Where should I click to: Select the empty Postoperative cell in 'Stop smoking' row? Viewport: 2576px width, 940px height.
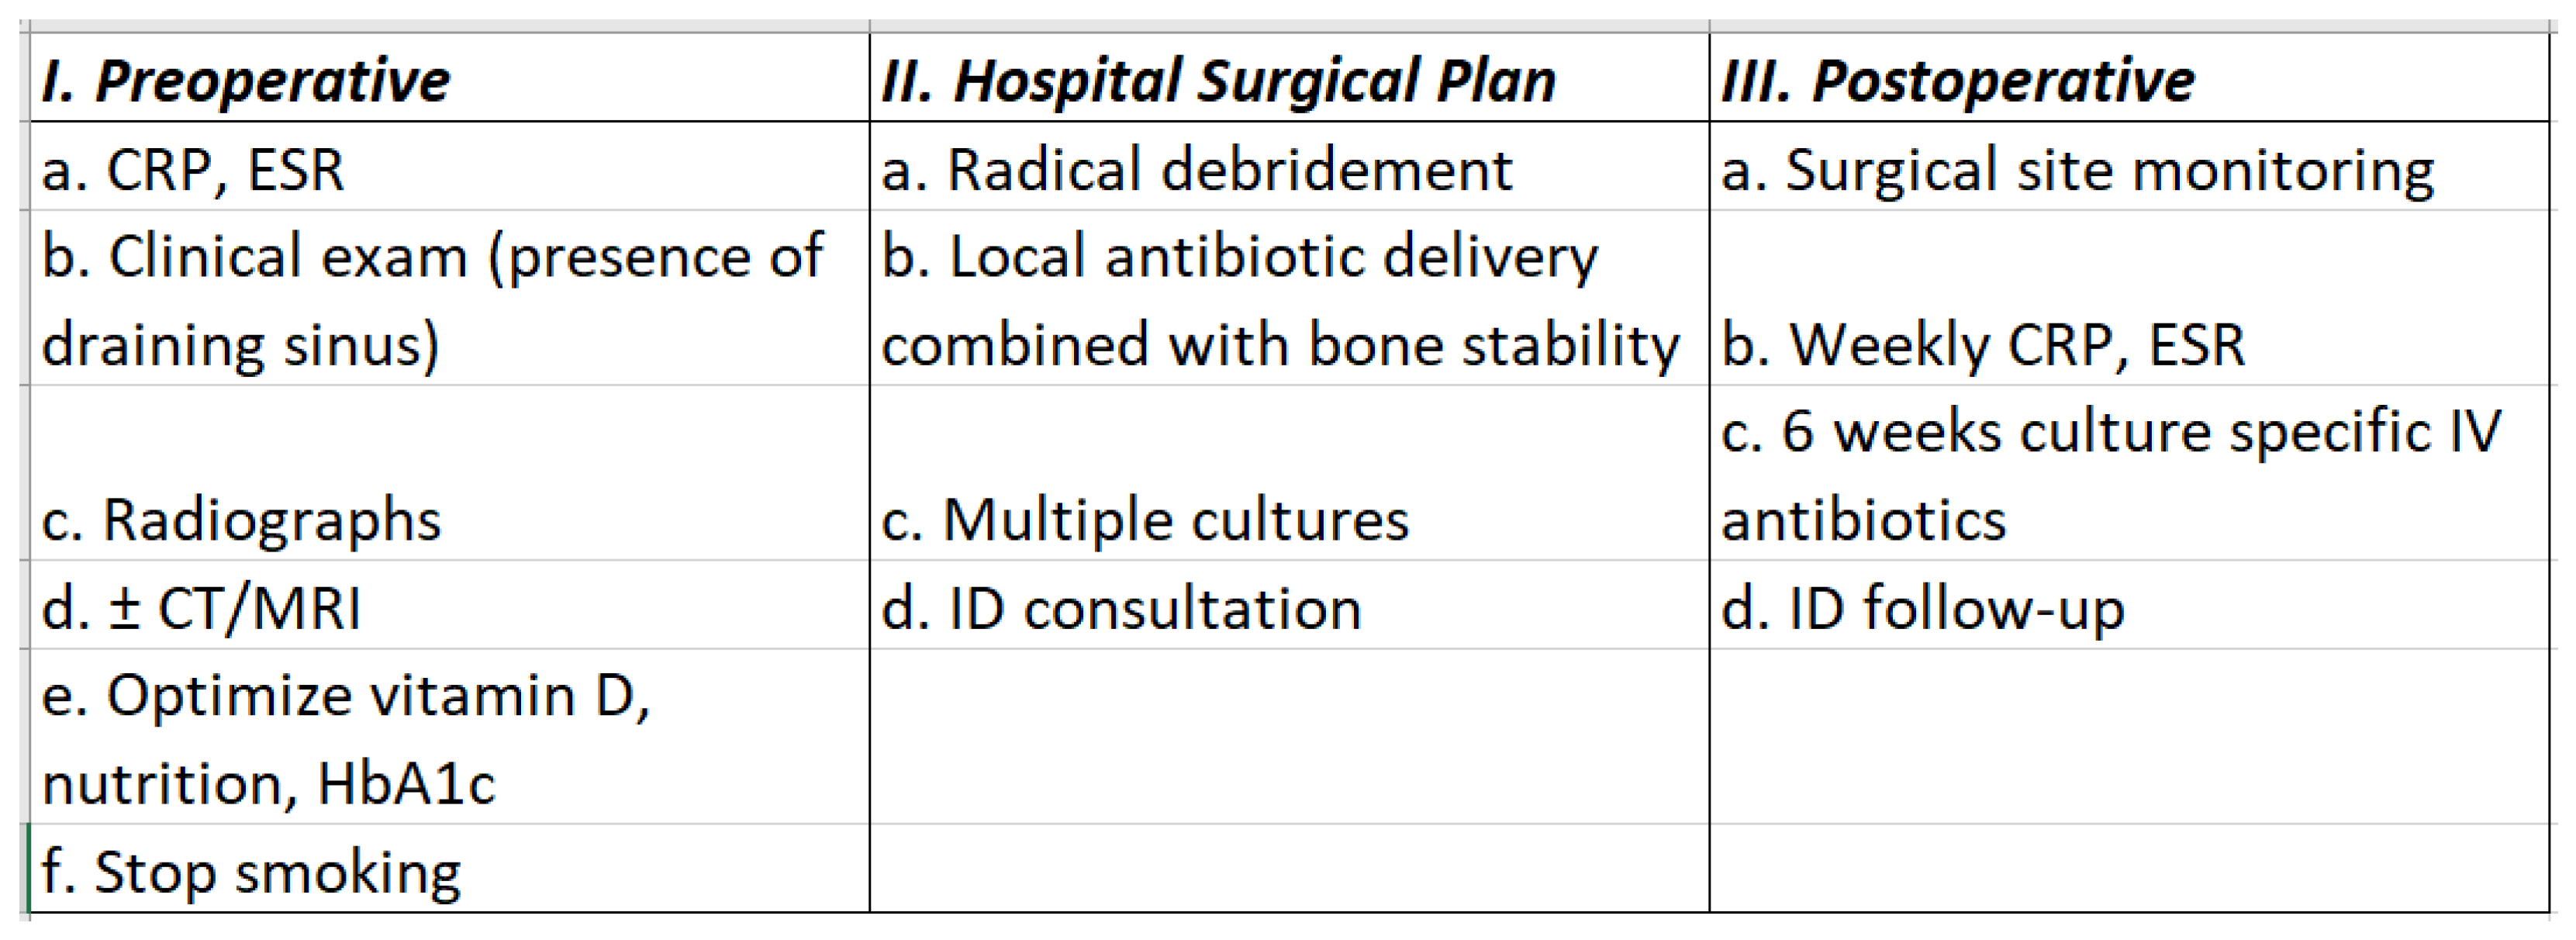pos(2128,869)
